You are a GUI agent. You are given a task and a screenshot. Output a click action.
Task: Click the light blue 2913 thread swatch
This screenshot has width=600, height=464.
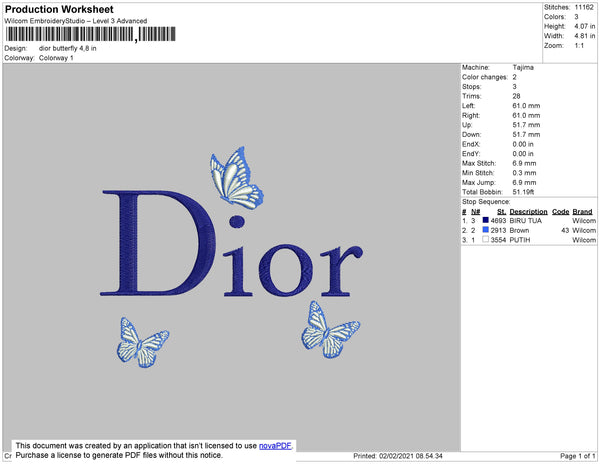[x=486, y=230]
